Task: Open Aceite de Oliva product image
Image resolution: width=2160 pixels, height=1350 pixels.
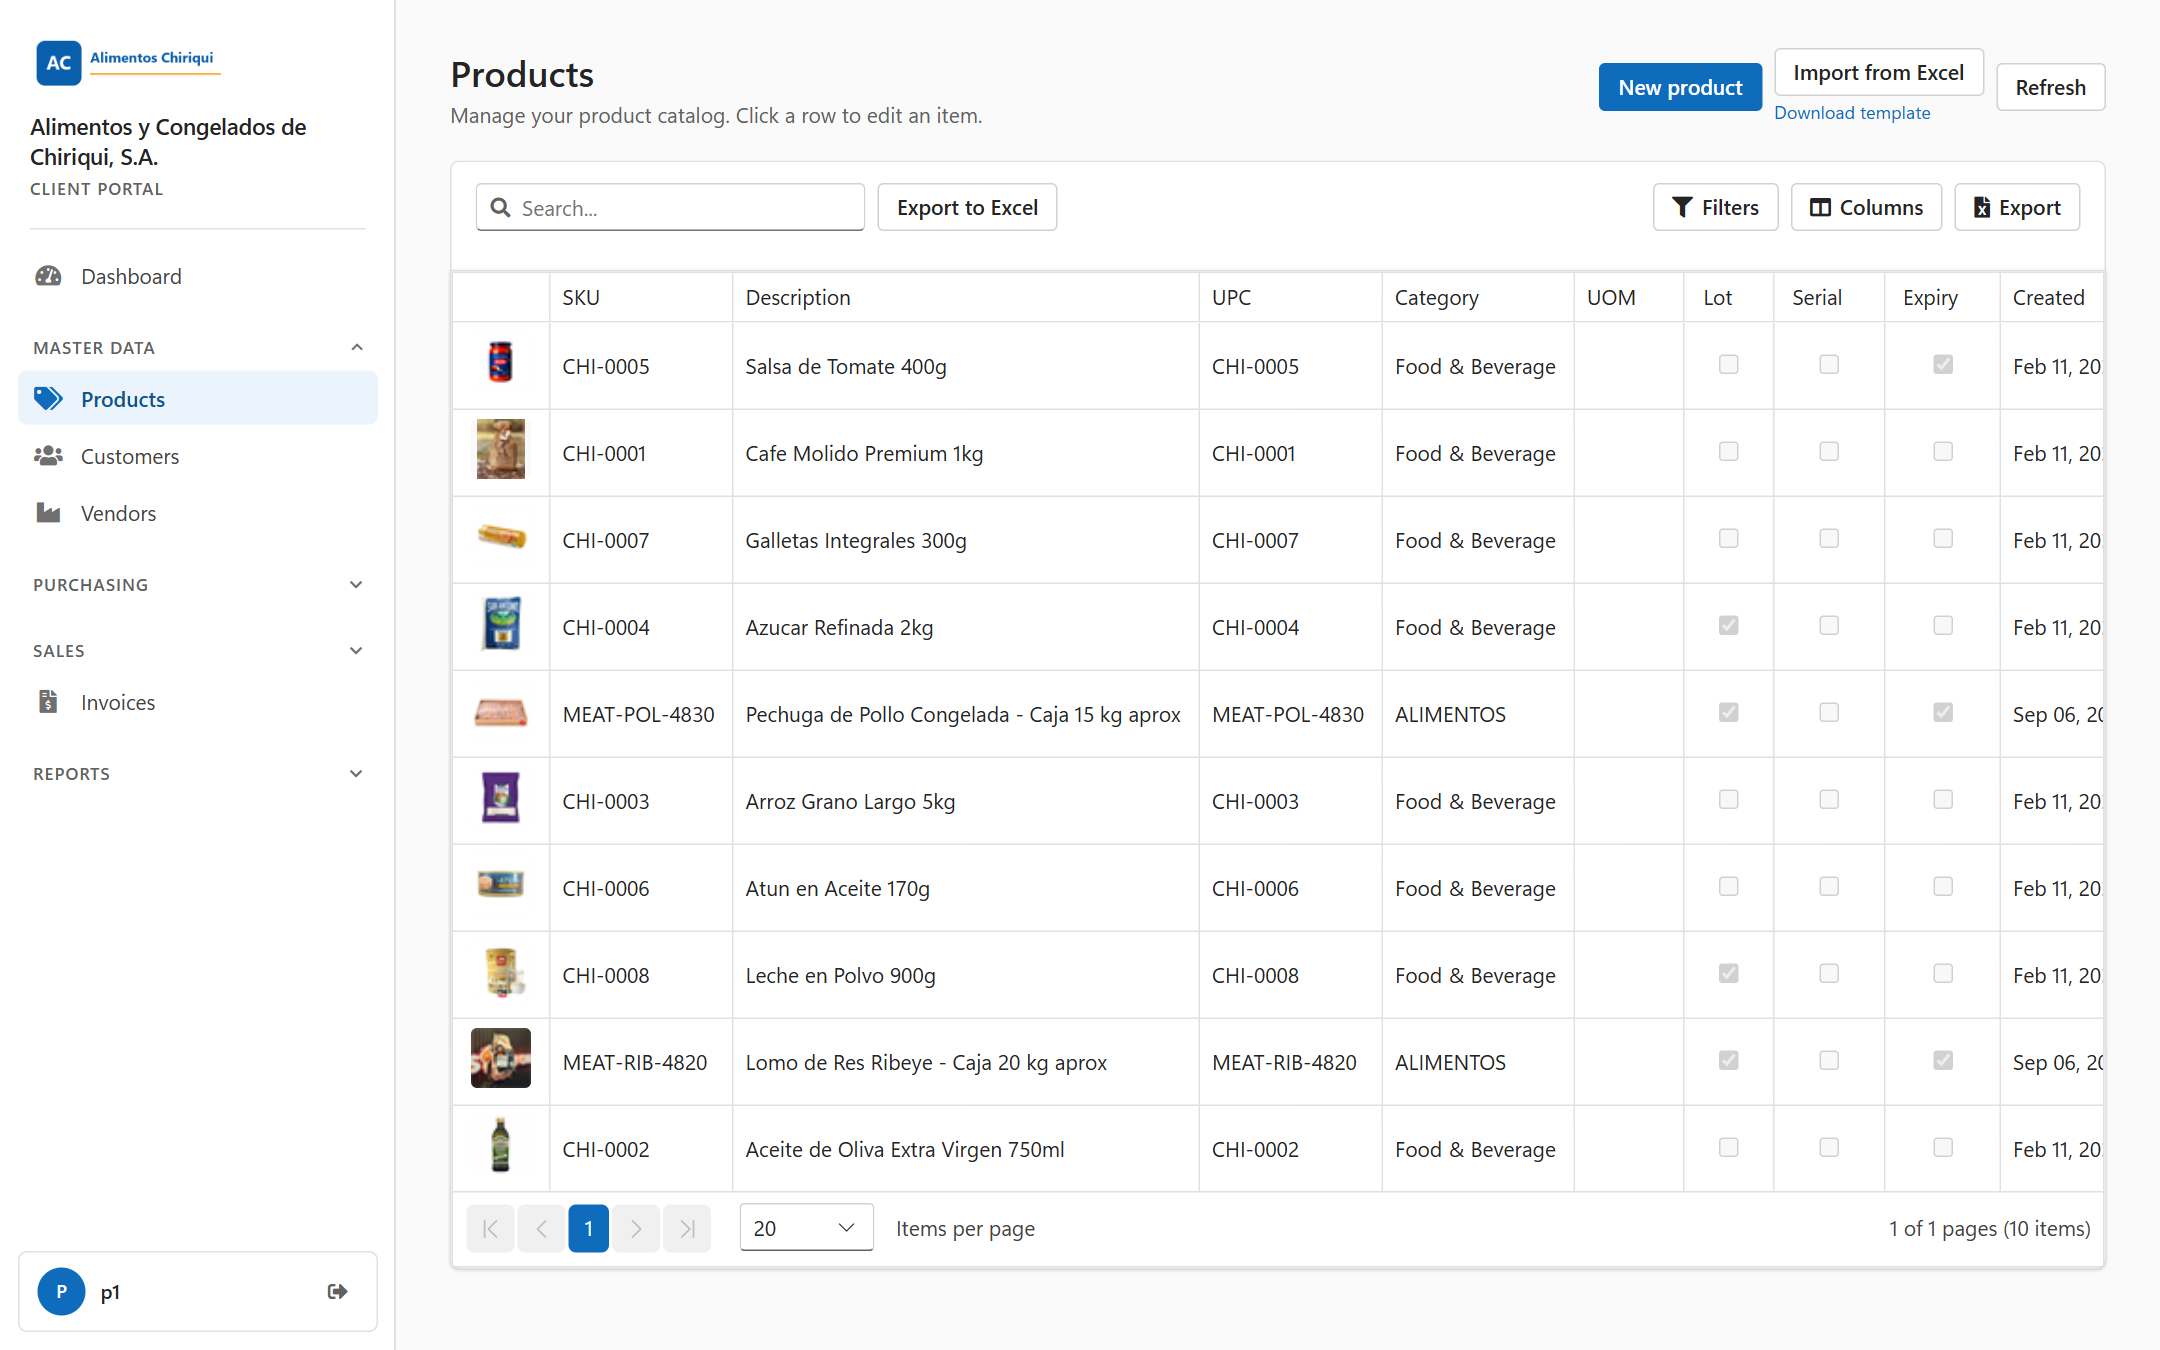Action: click(500, 1145)
